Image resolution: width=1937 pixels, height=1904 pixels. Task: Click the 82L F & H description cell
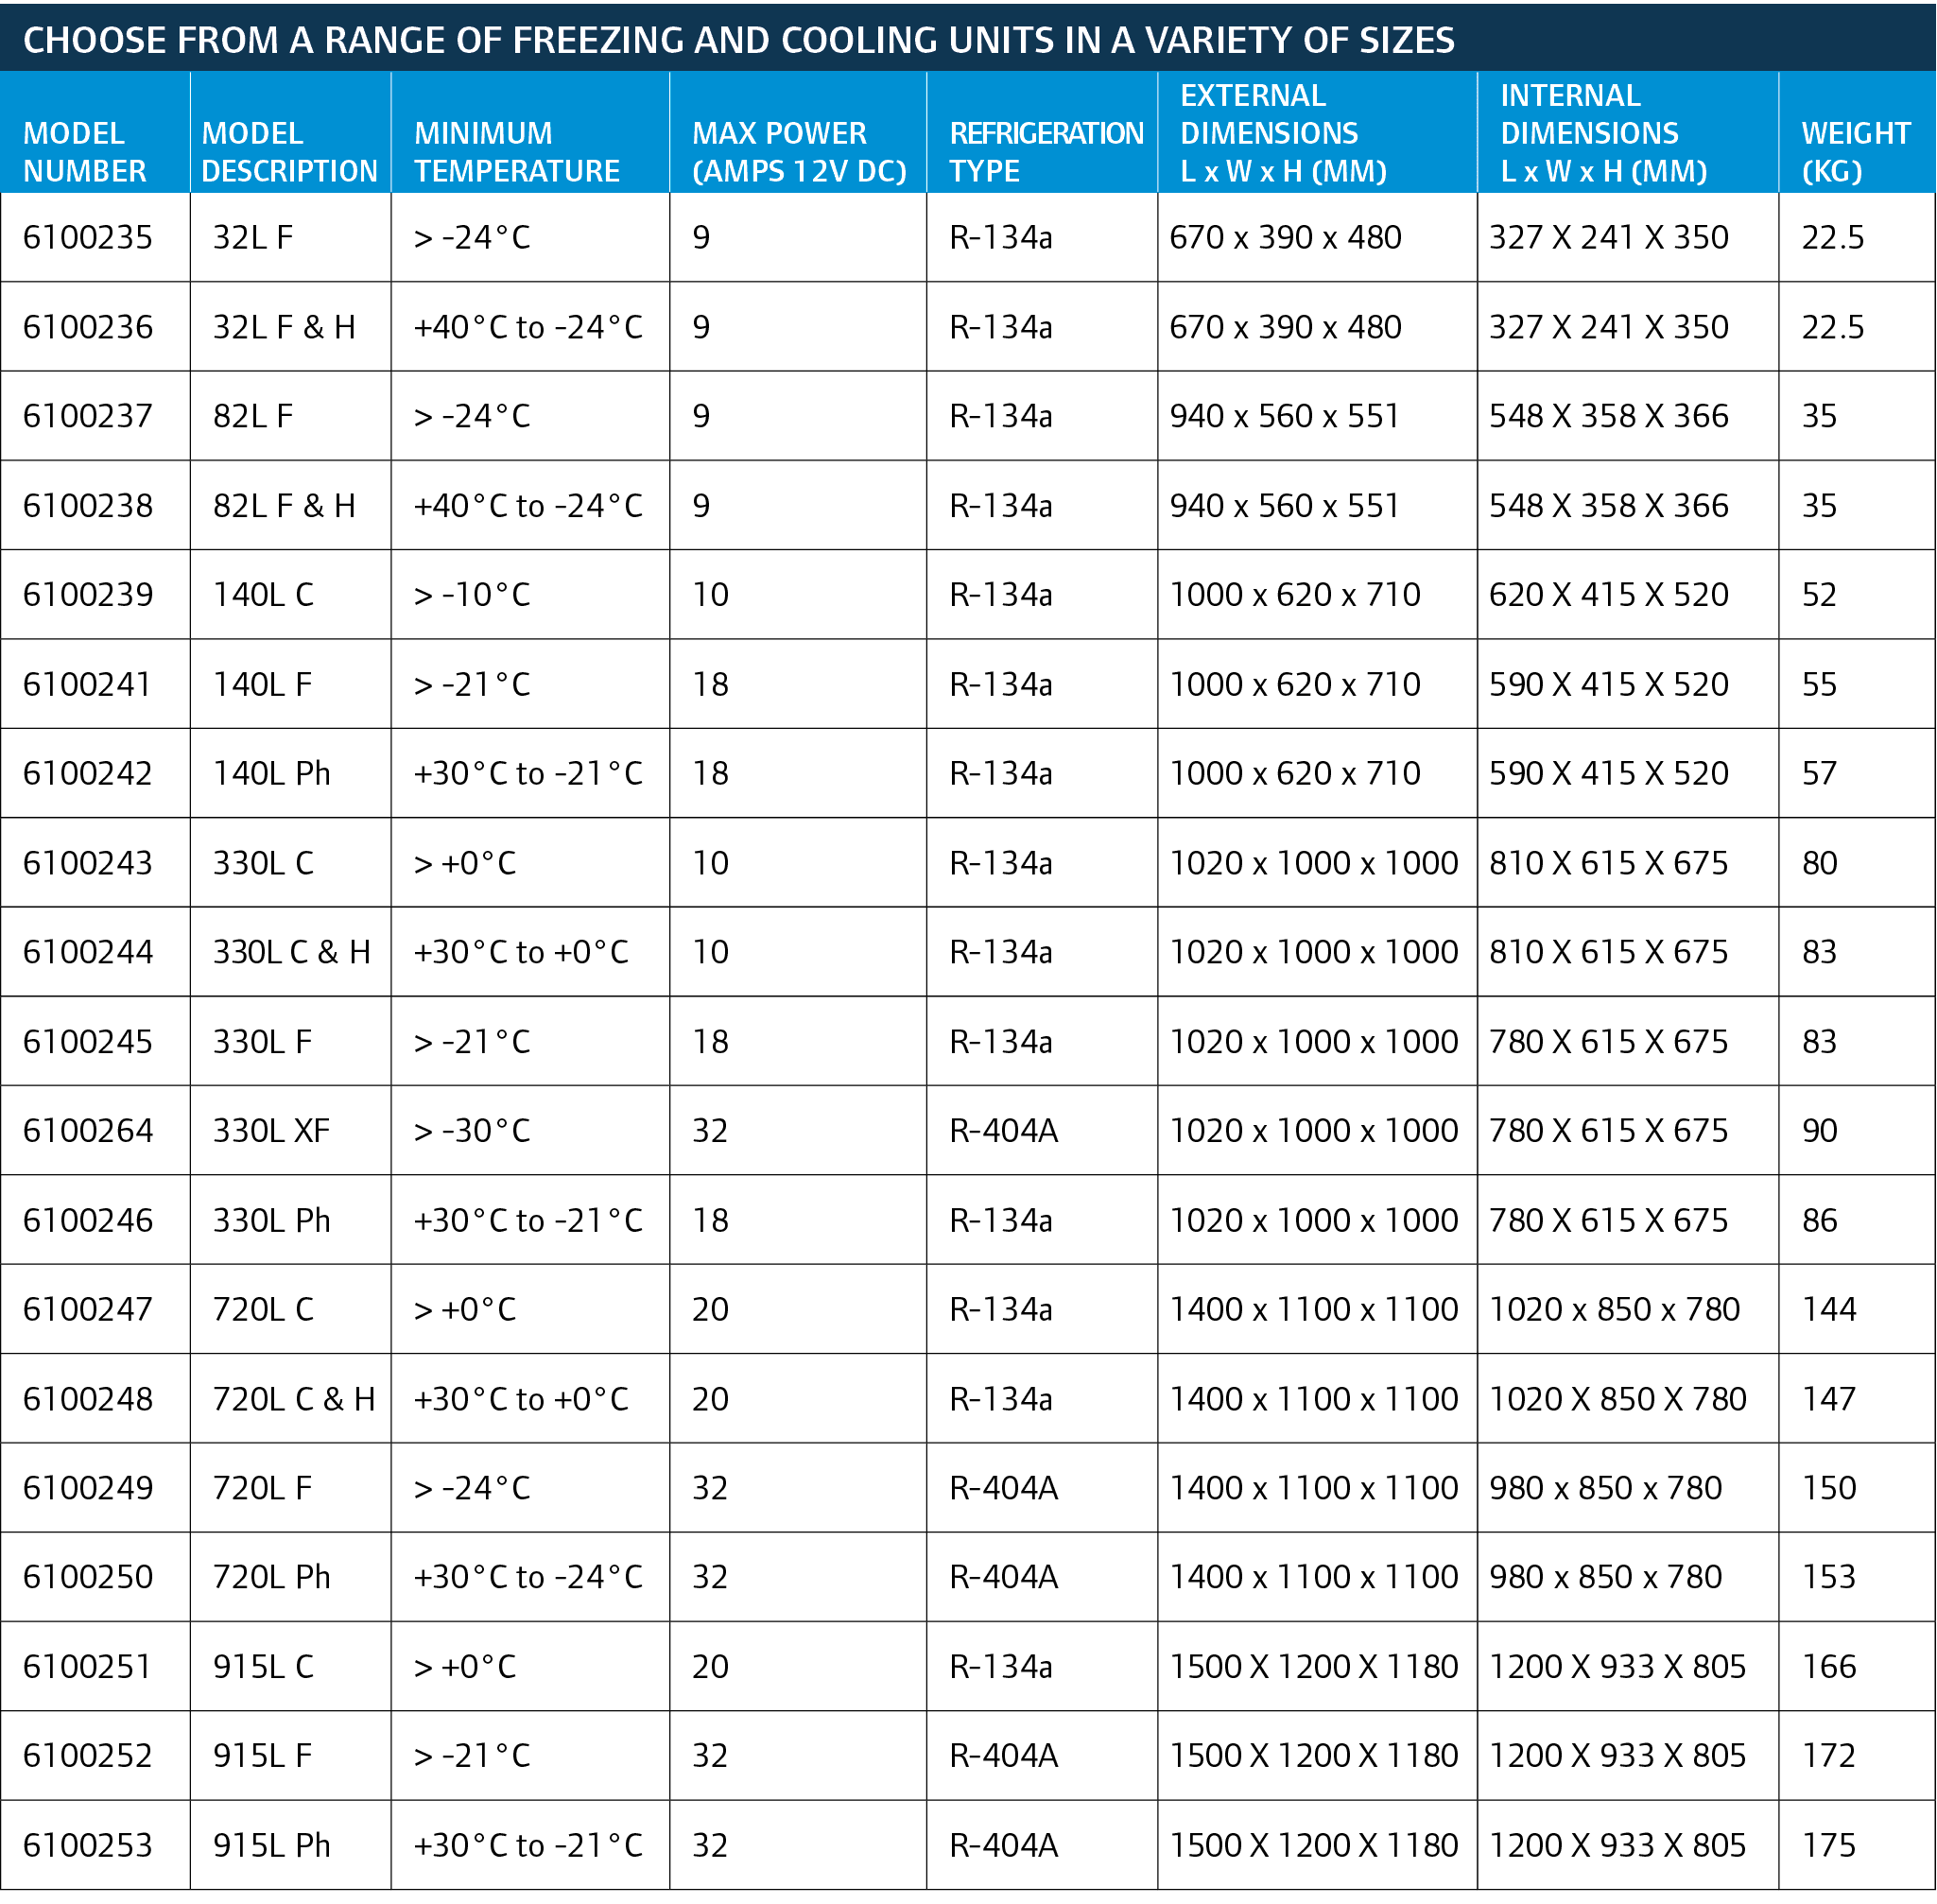(x=284, y=506)
